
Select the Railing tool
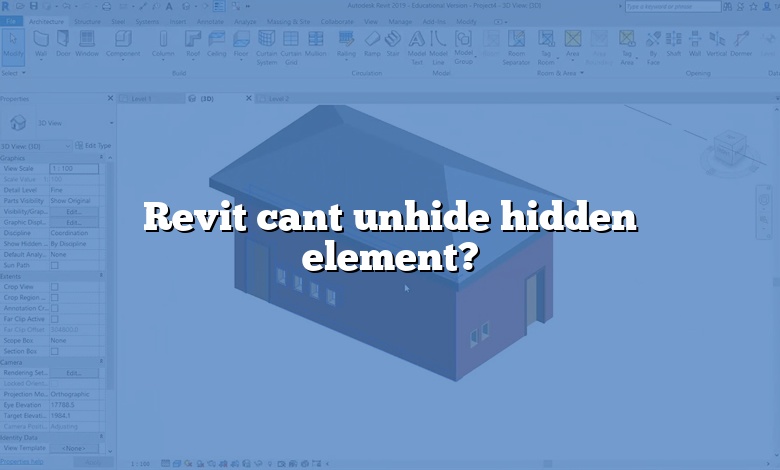[x=346, y=45]
